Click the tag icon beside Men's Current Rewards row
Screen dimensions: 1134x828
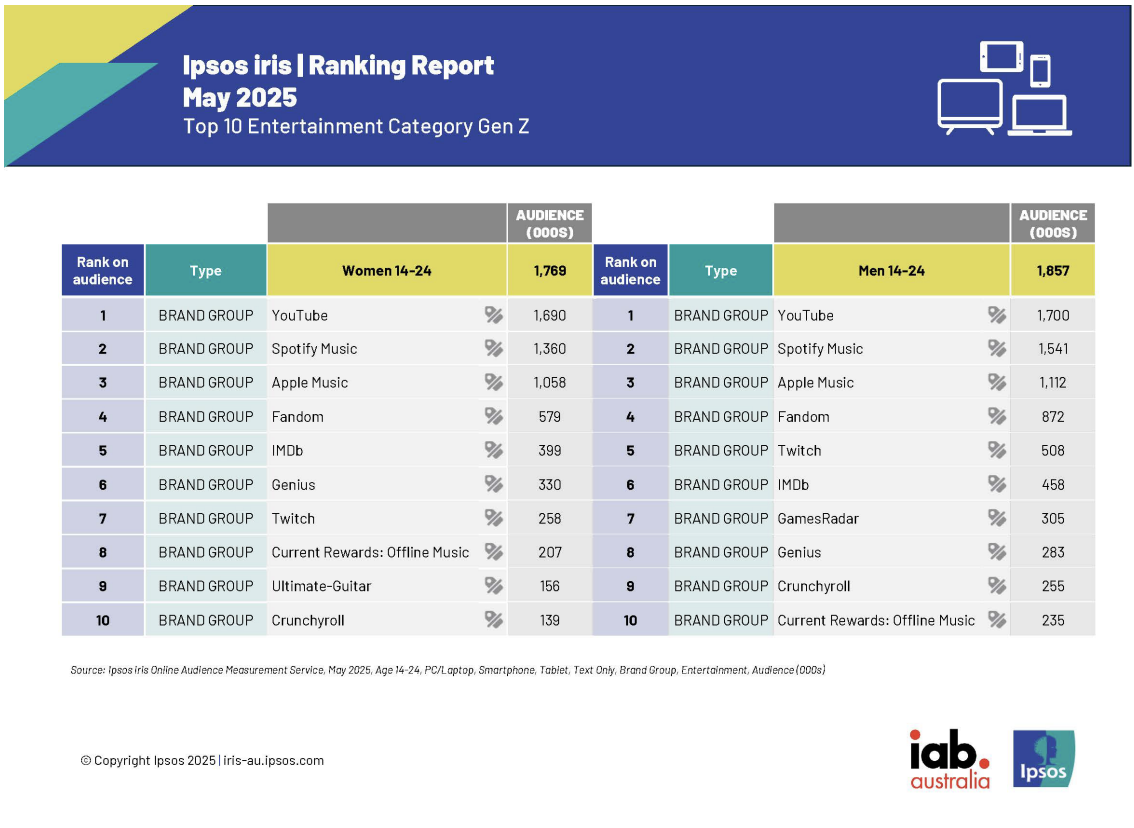[x=997, y=620]
